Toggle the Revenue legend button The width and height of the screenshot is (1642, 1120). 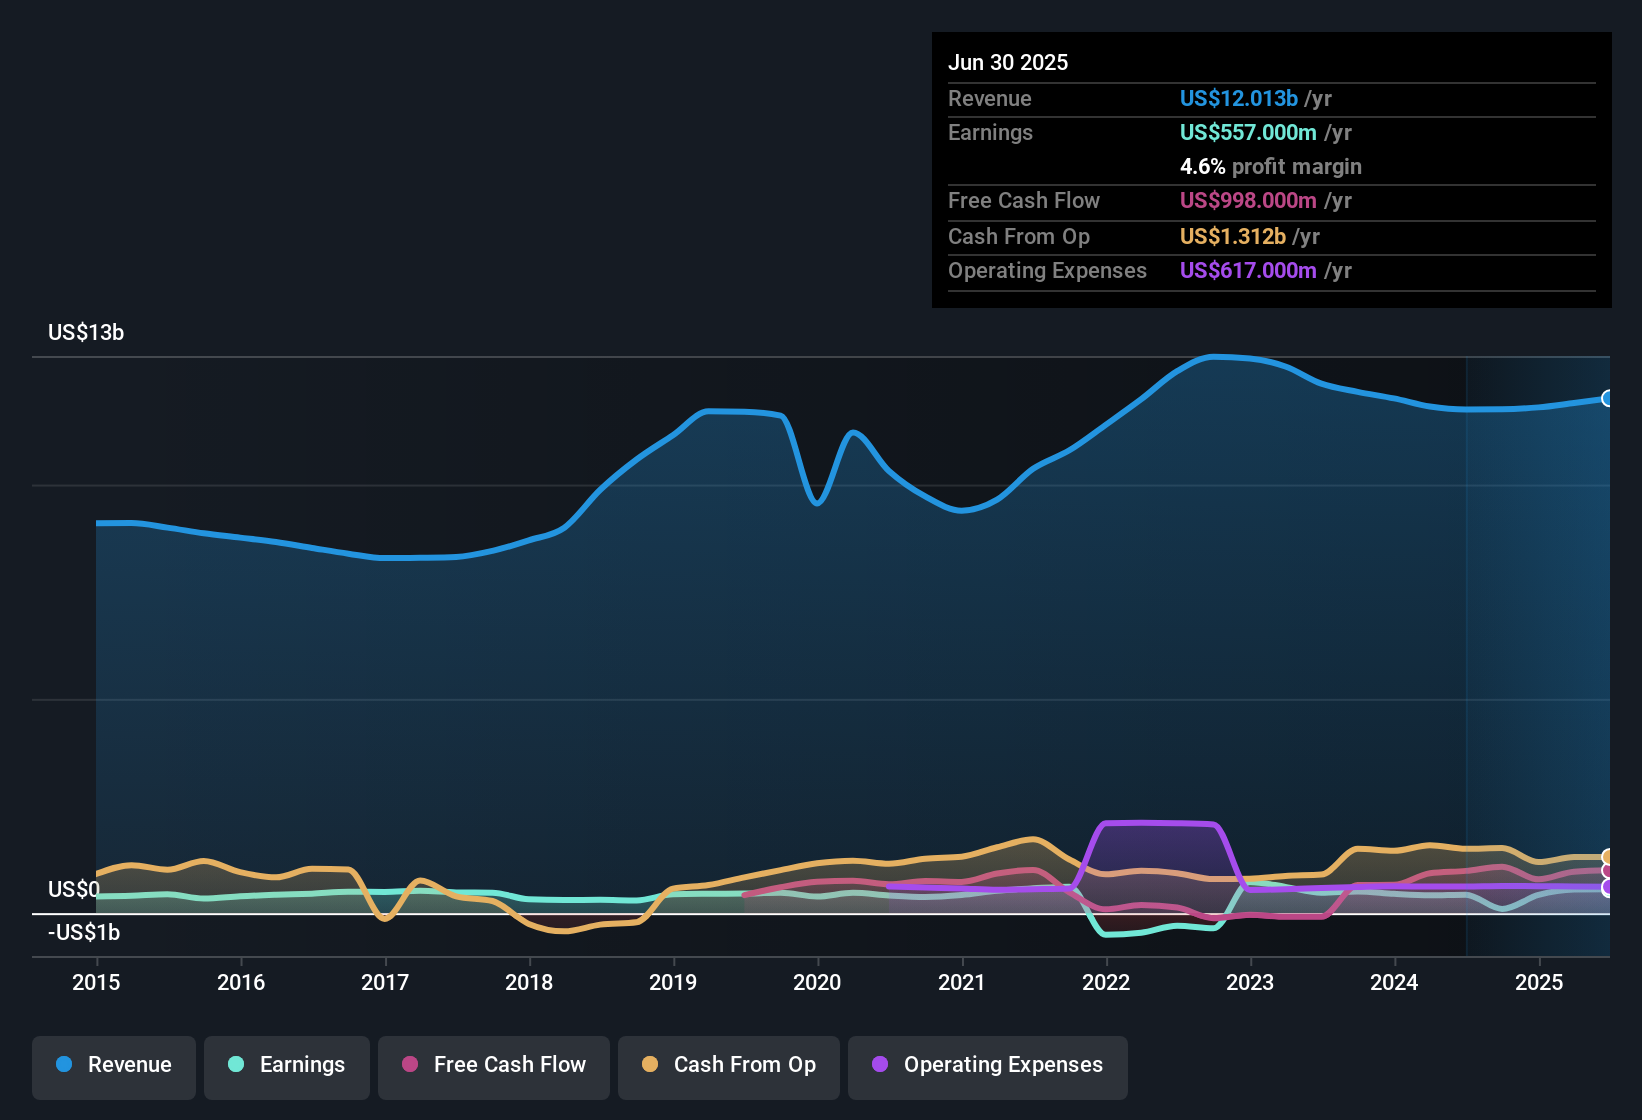click(x=114, y=1066)
